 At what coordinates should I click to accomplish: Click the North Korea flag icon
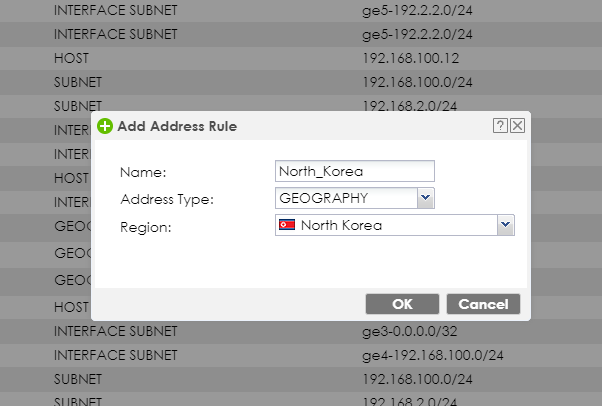[x=287, y=225]
